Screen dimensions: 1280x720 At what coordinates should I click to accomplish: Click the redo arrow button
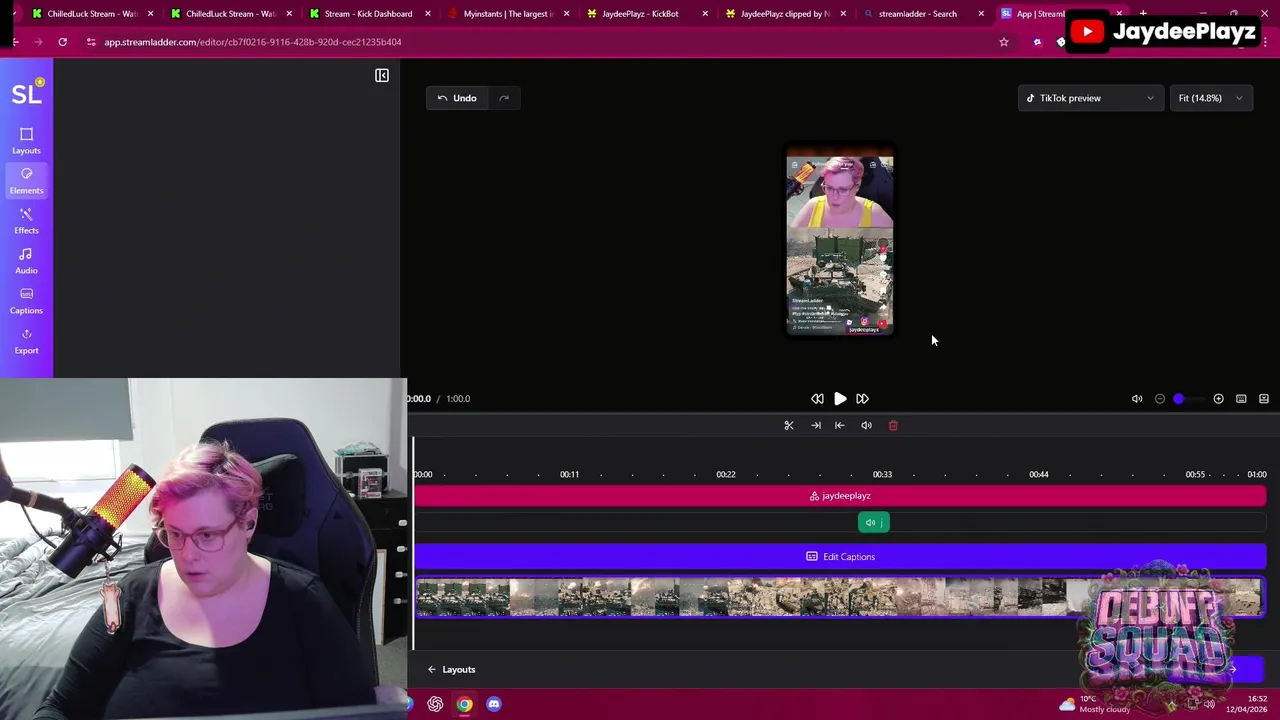point(504,98)
